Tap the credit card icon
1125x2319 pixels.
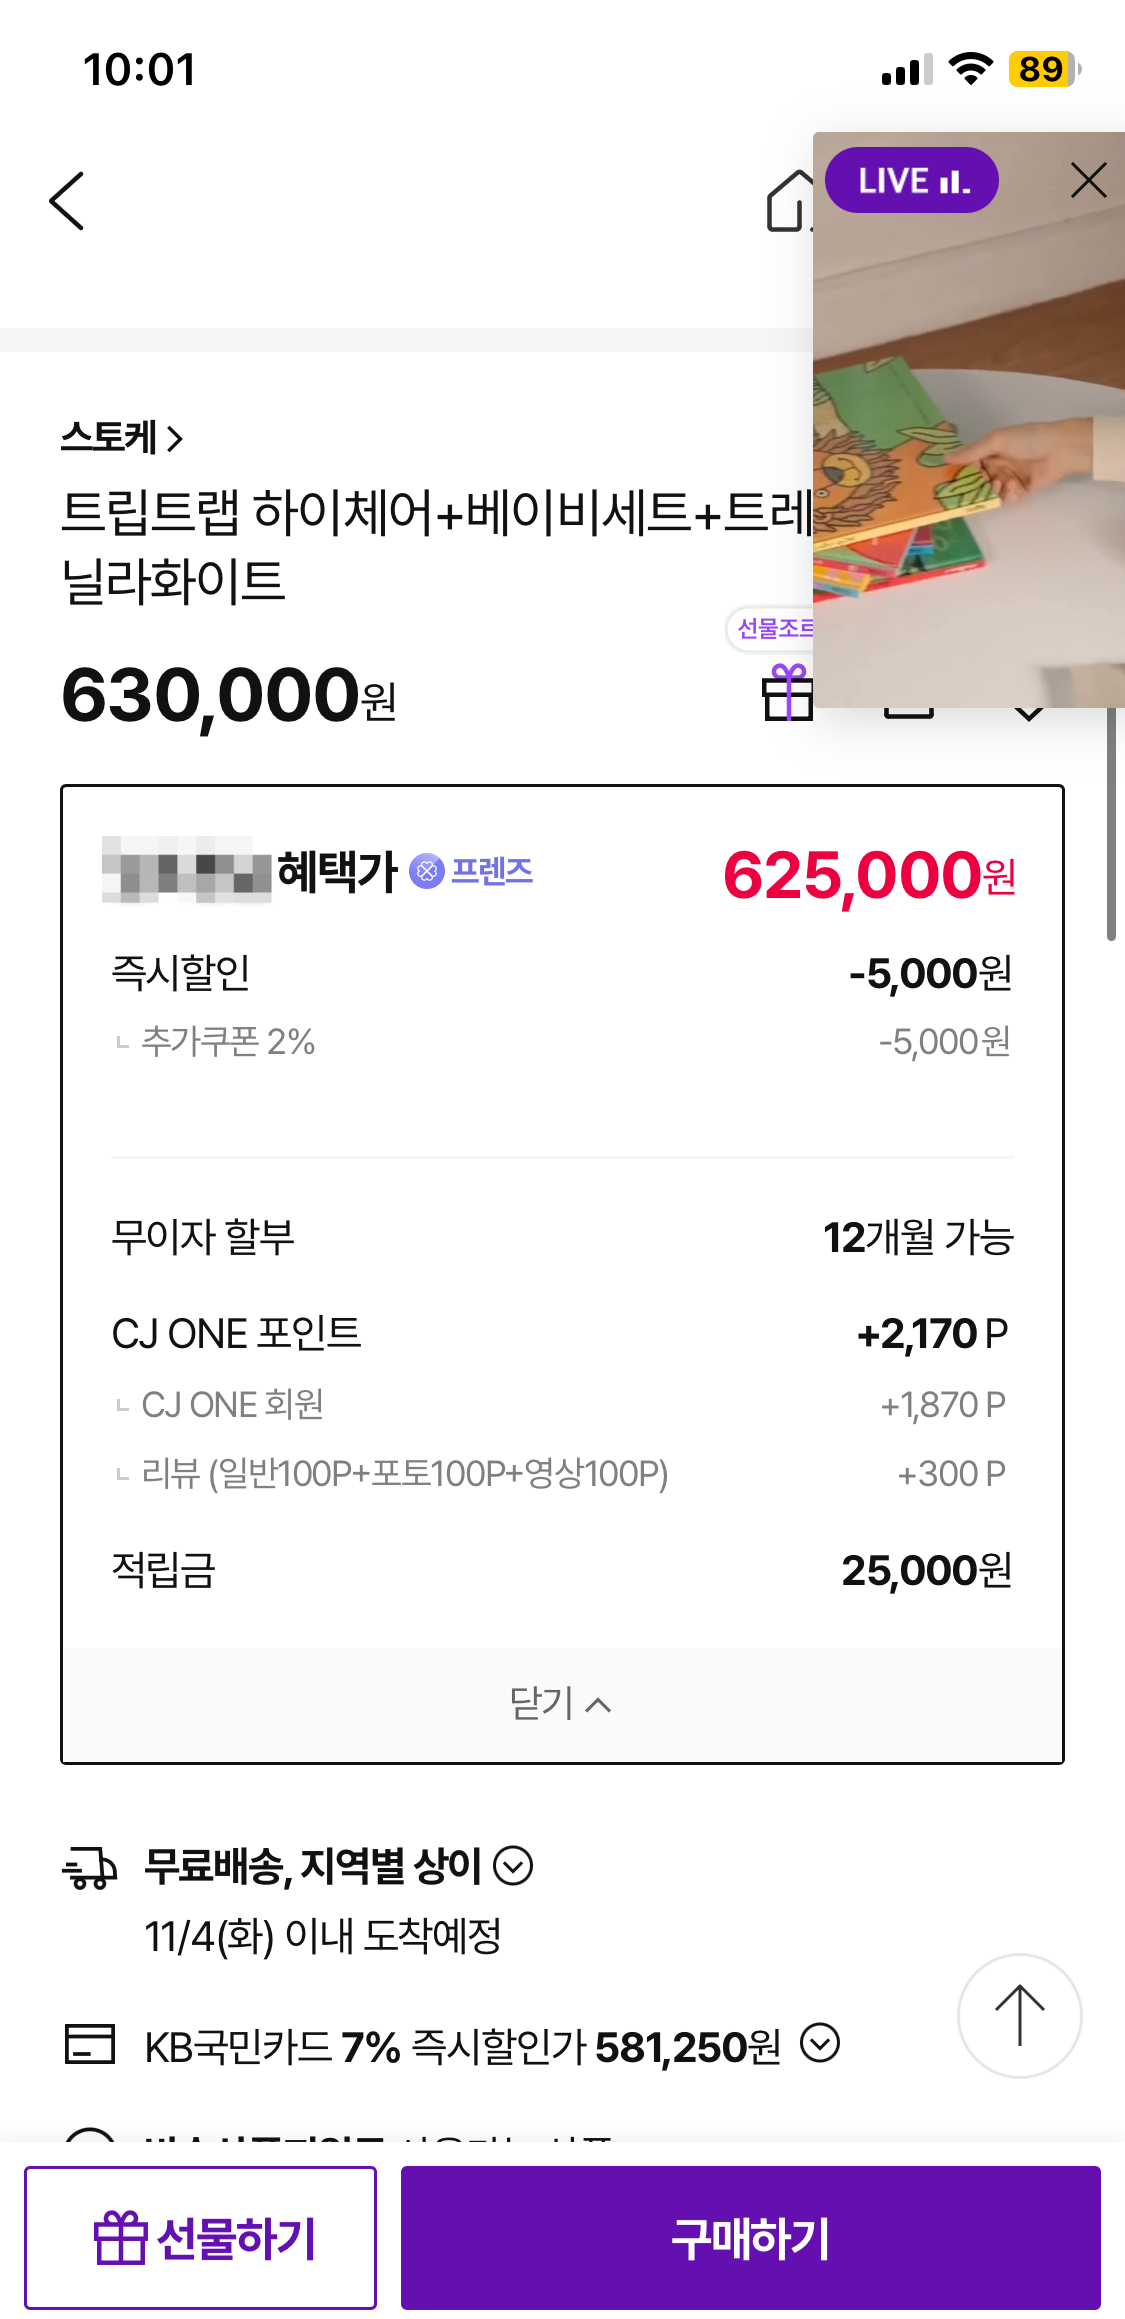click(x=90, y=2044)
